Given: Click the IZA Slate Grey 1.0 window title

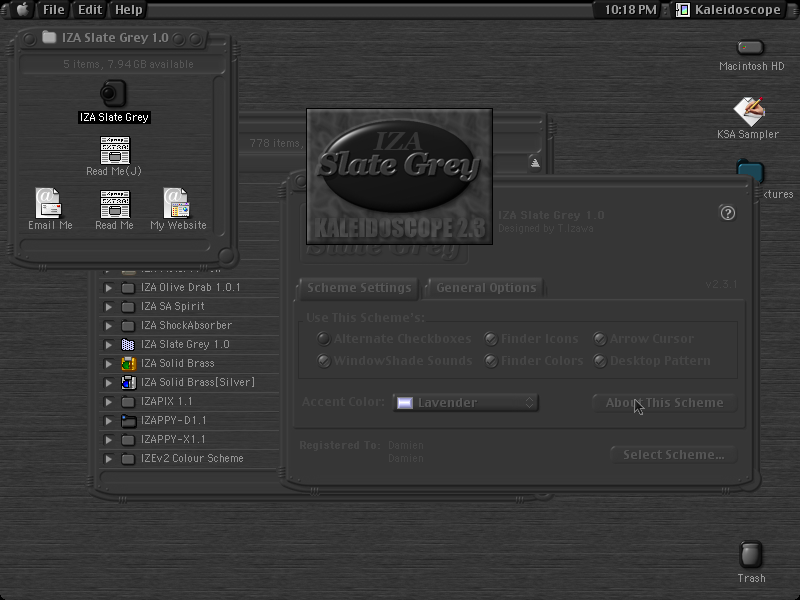Looking at the screenshot, I should click(x=115, y=38).
